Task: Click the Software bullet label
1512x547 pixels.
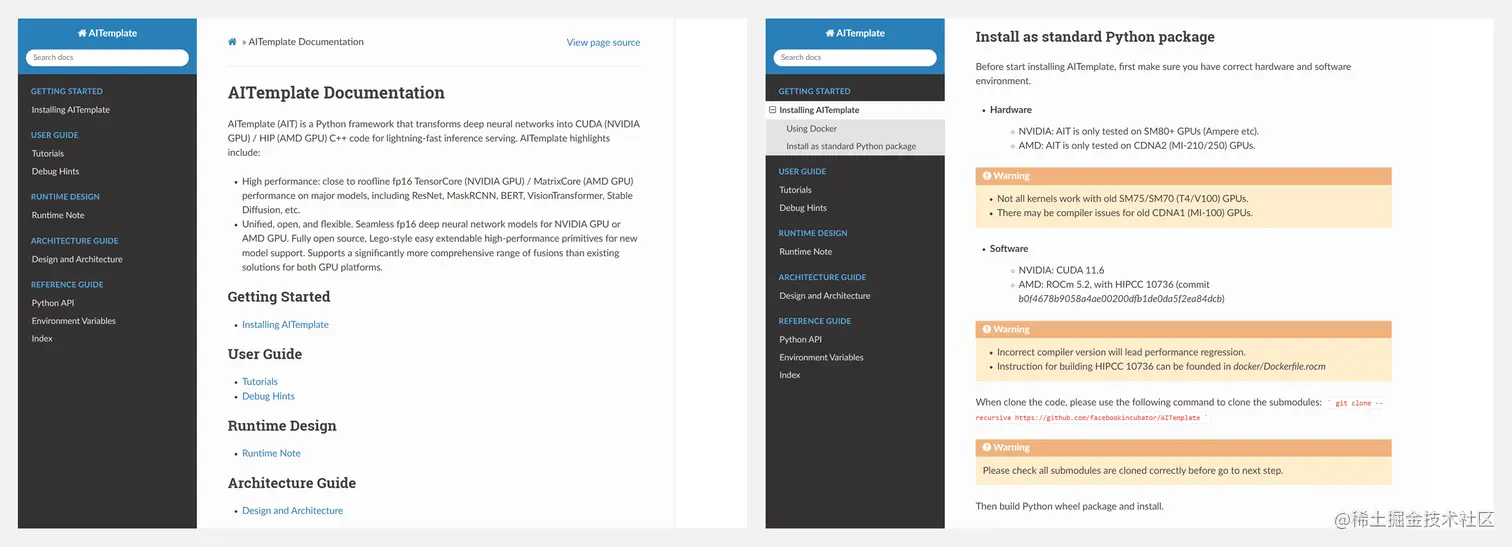Action: pos(1009,249)
